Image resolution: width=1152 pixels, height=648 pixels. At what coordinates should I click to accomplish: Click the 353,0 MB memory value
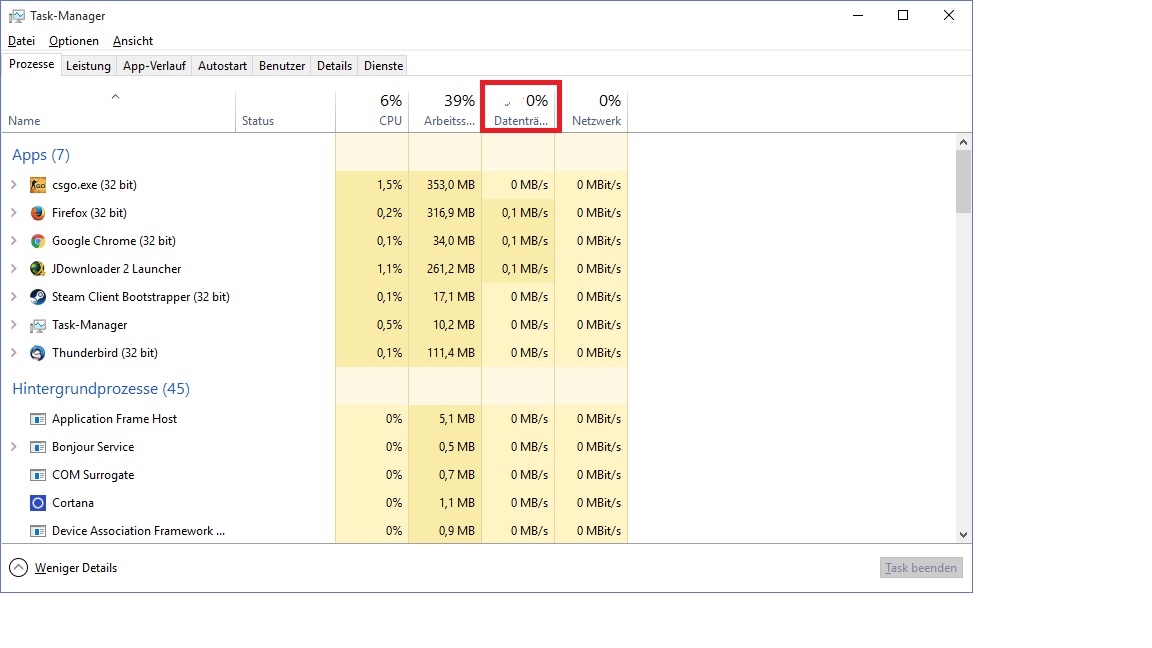(x=450, y=185)
